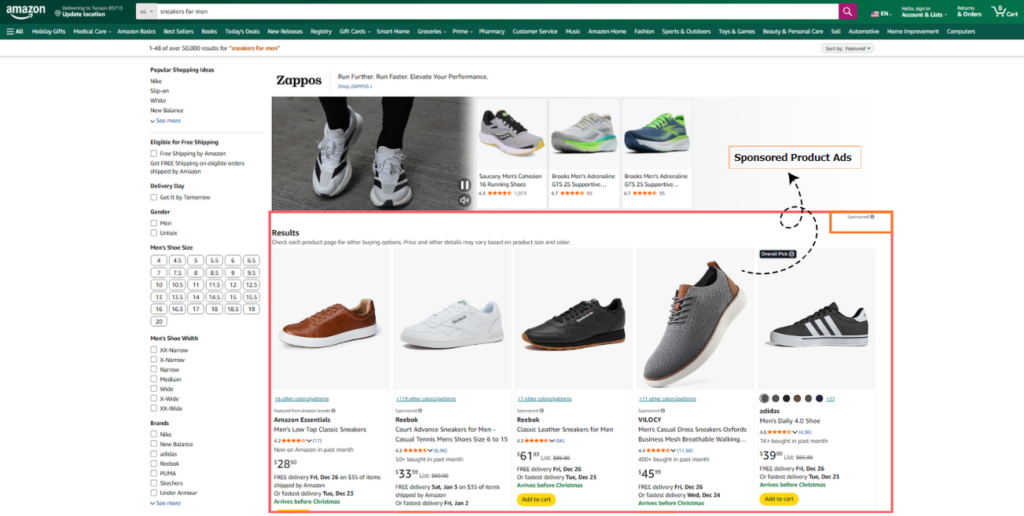
Task: Expand See more under Brands
Action: pyautogui.click(x=166, y=504)
